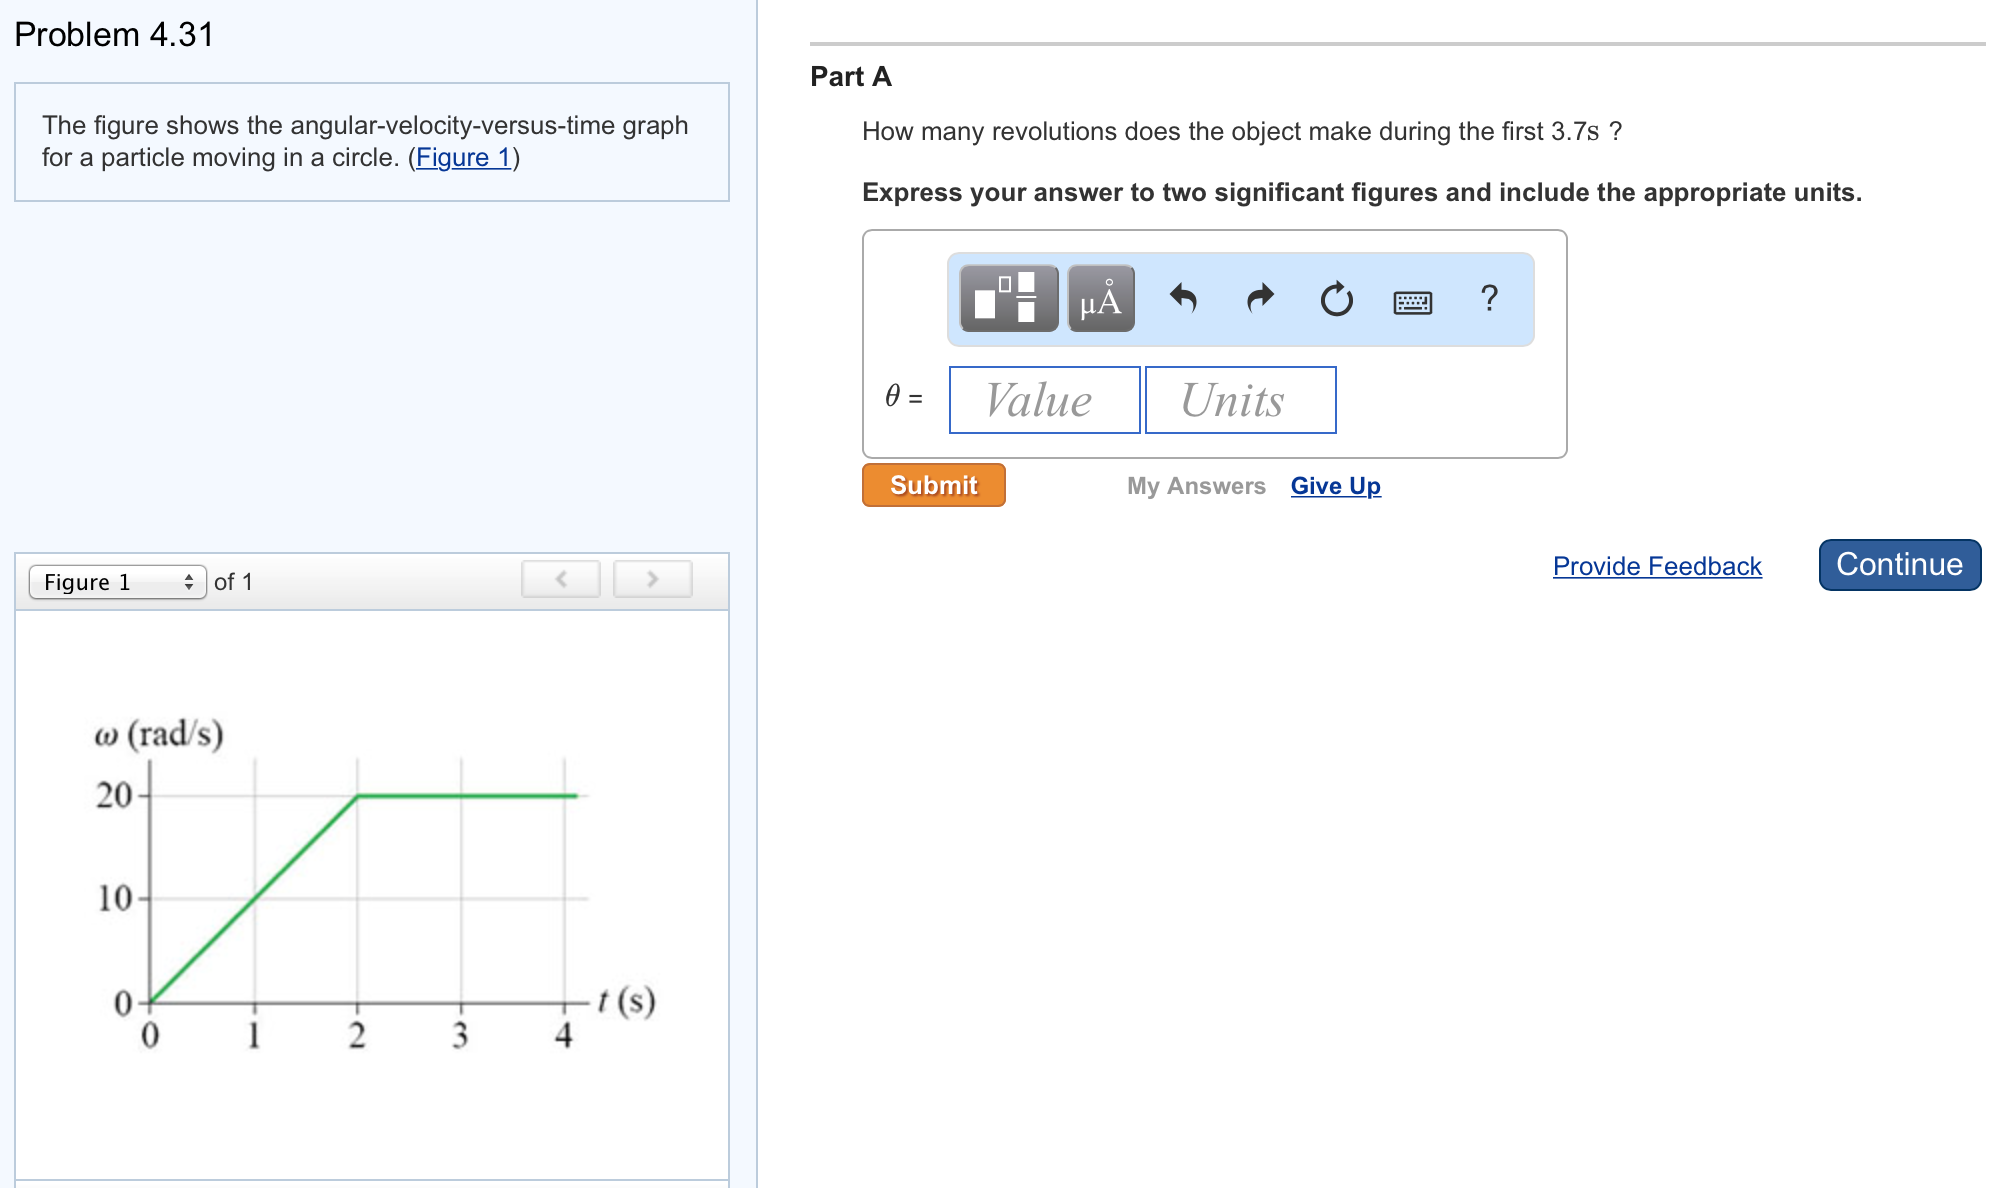Click the redo arrow icon

pyautogui.click(x=1257, y=298)
